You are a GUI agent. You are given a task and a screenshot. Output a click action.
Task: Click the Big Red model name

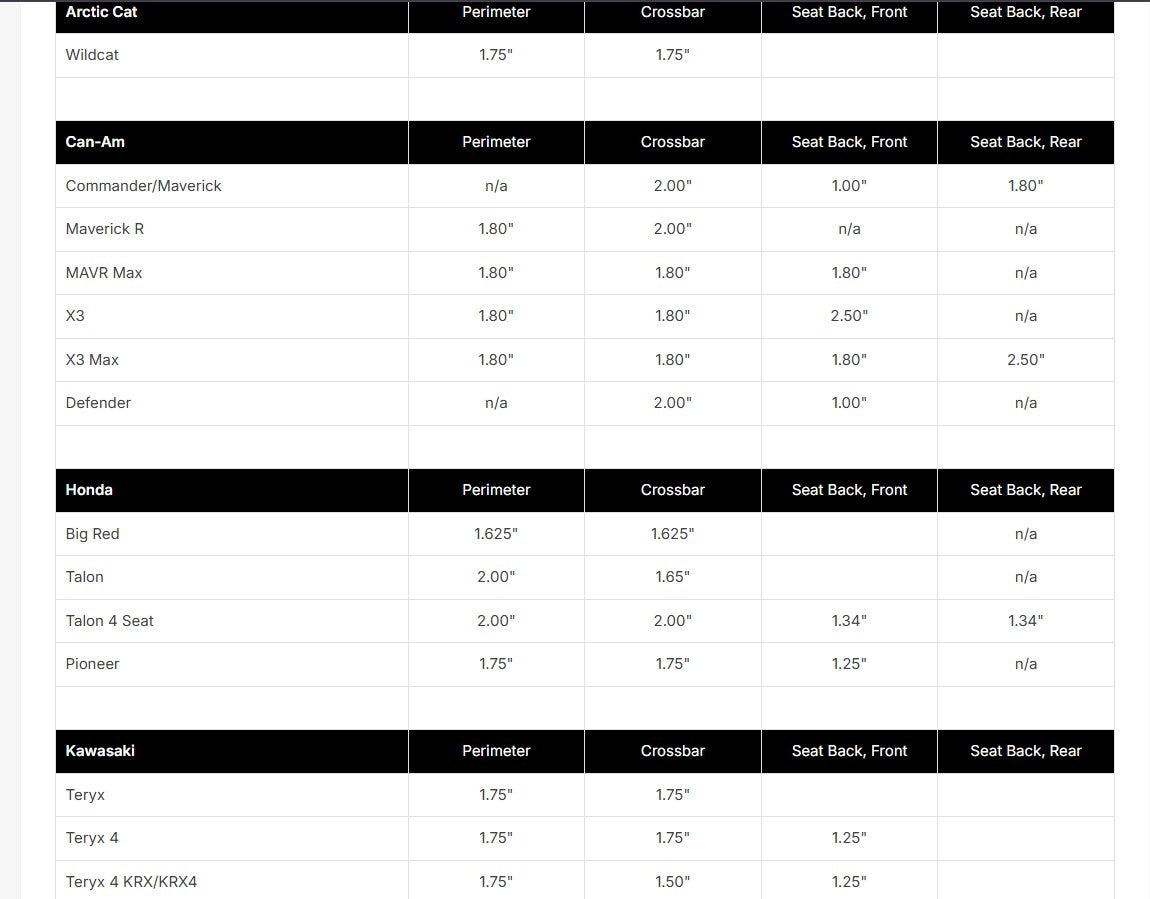(x=92, y=534)
